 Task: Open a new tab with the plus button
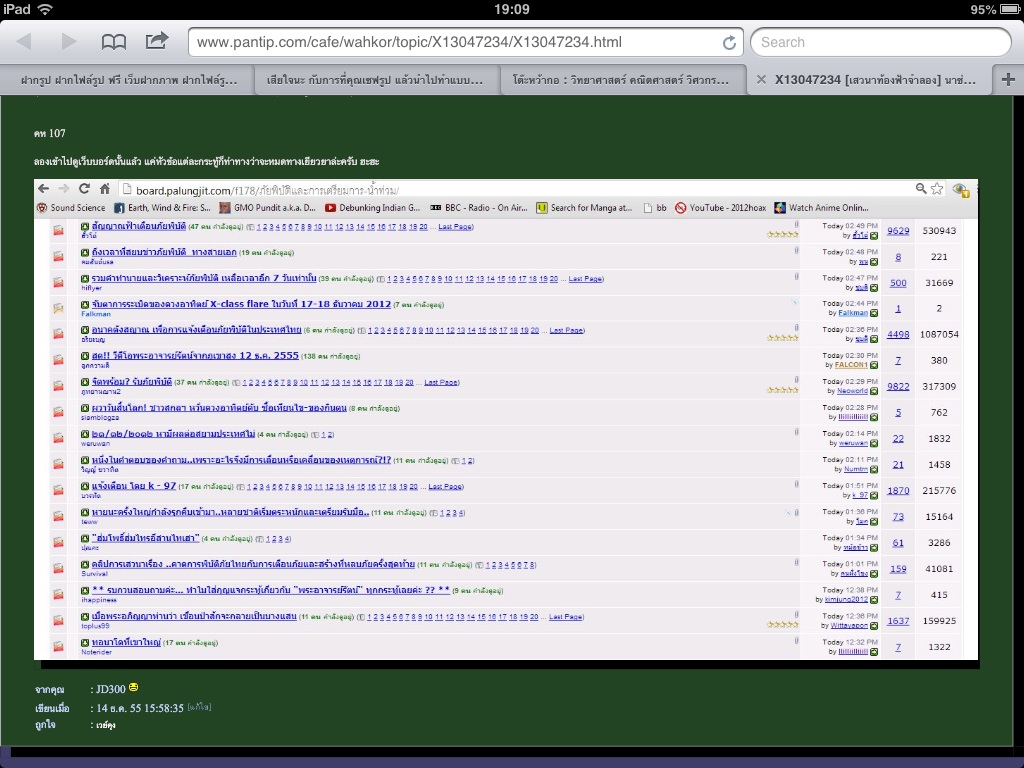pyautogui.click(x=1006, y=80)
